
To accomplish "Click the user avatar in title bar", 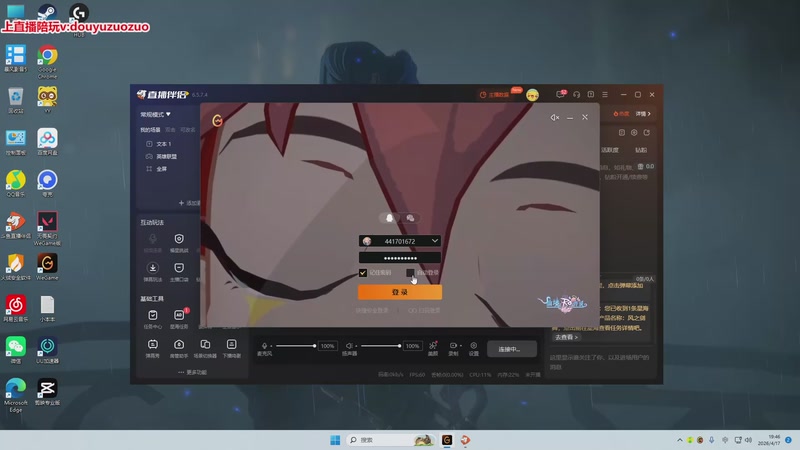I will [x=532, y=95].
